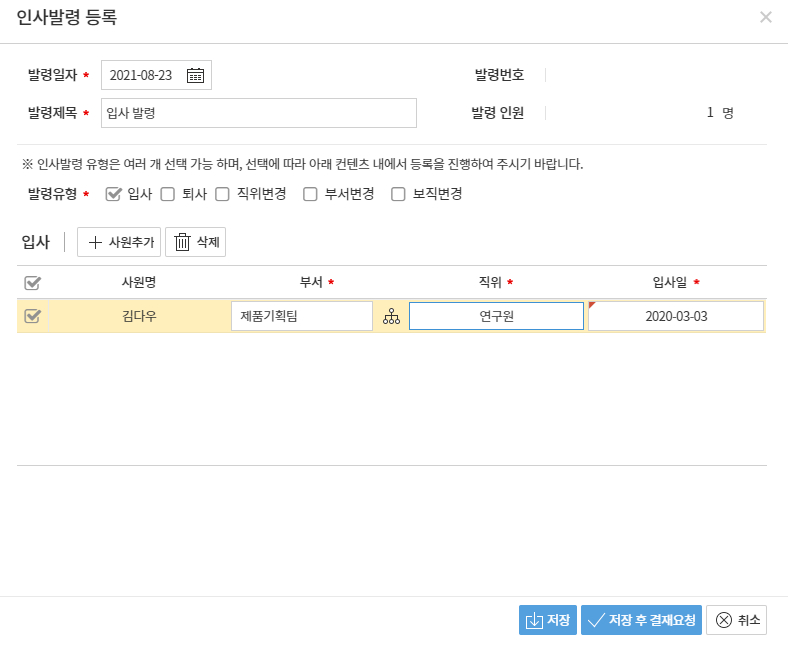This screenshot has width=788, height=645.
Task: Toggle the select-all checkbox in table header
Action: (32, 283)
